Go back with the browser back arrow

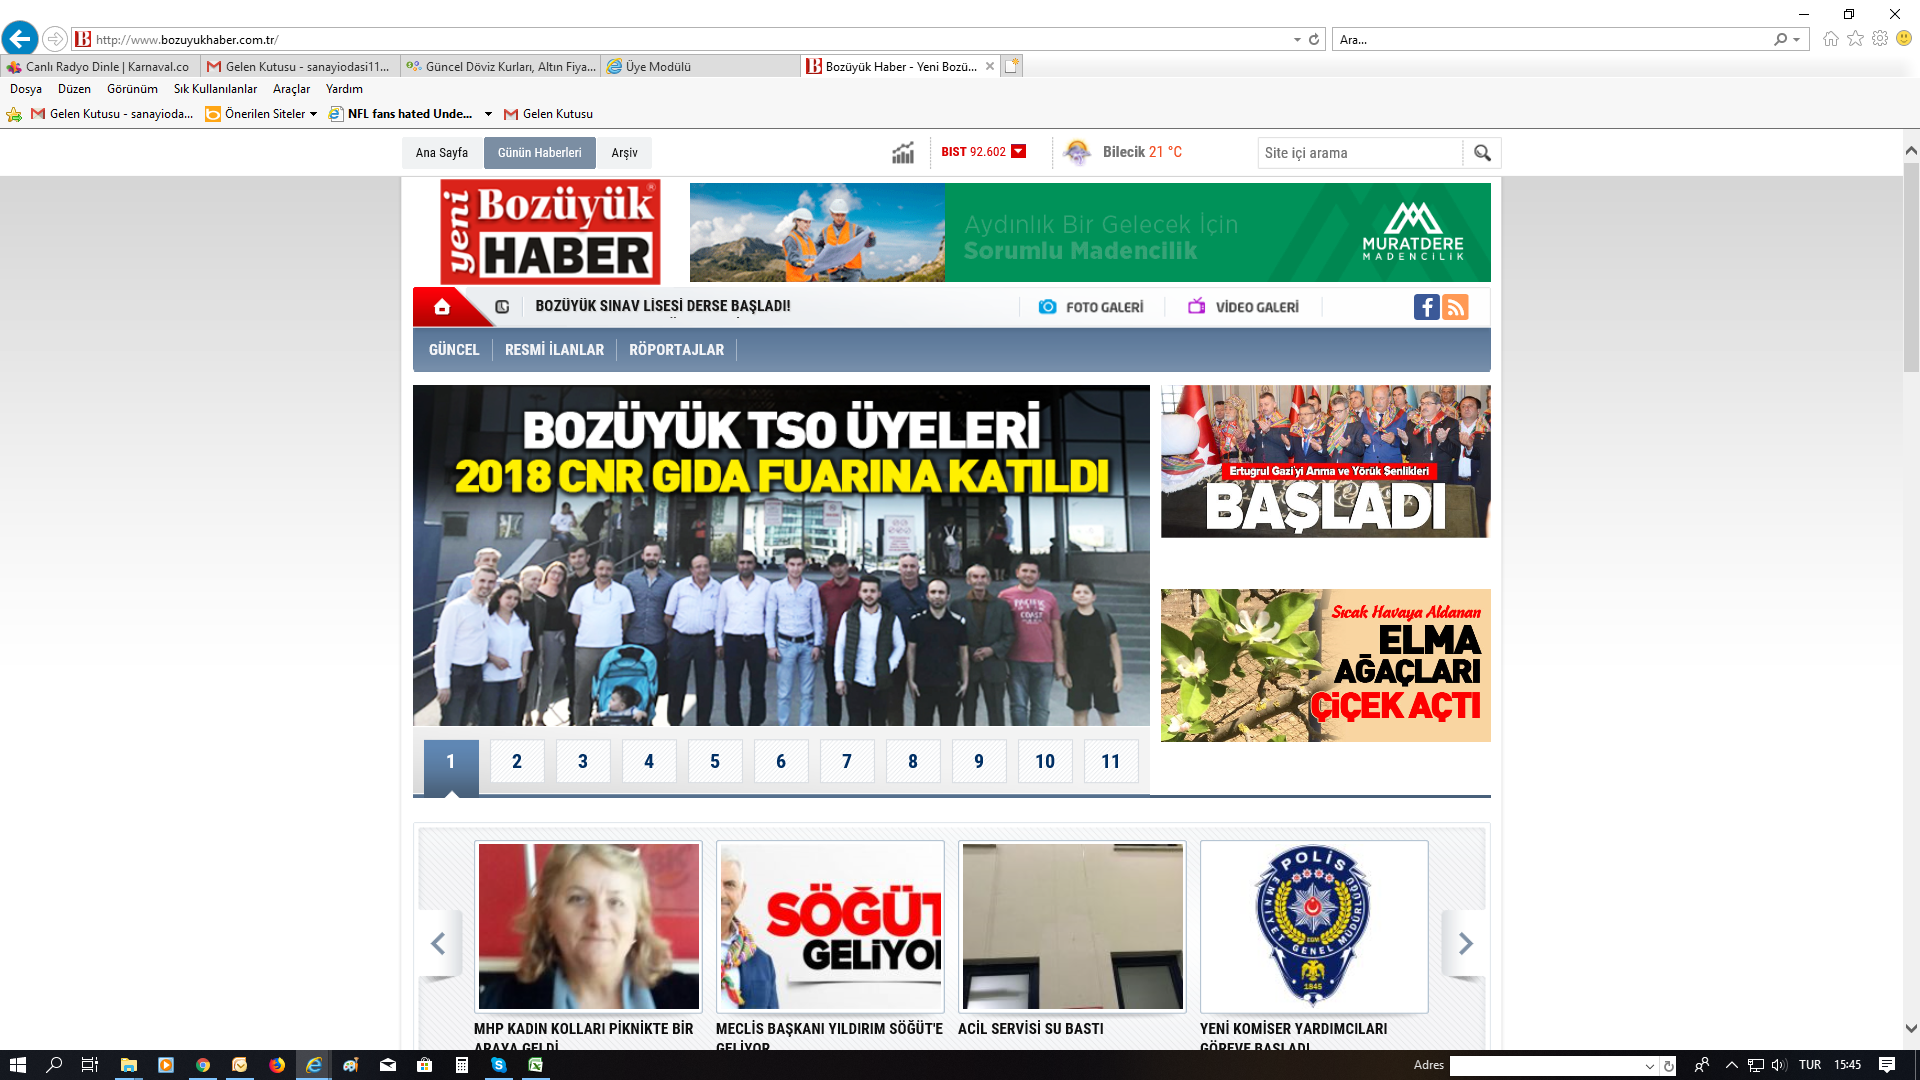20,39
